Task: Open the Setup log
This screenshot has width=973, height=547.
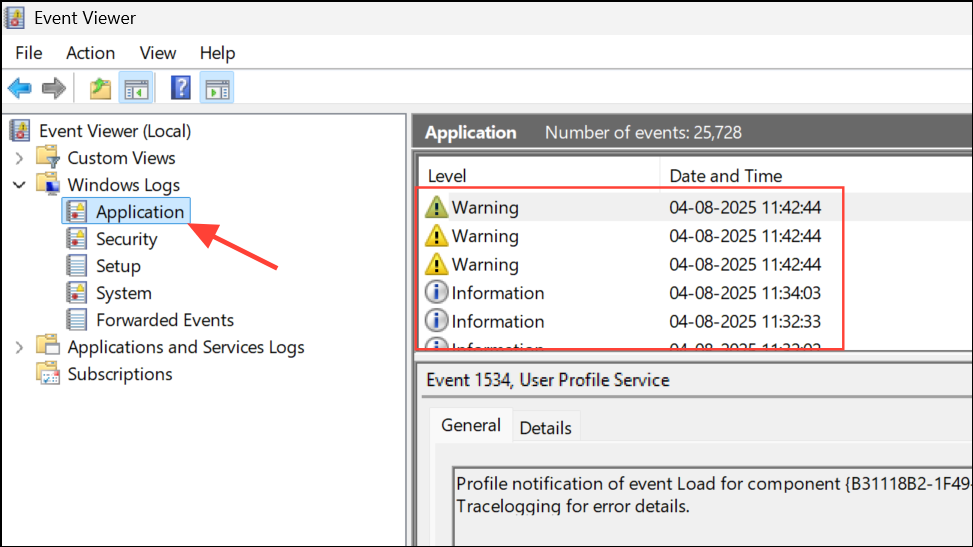Action: (x=118, y=266)
